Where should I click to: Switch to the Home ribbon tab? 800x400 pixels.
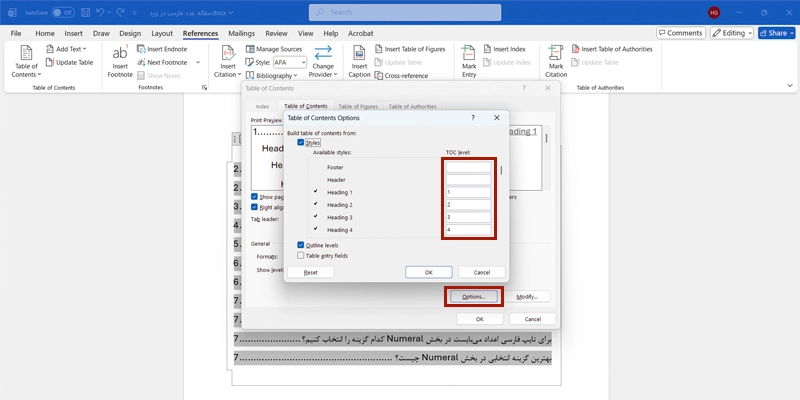(45, 33)
